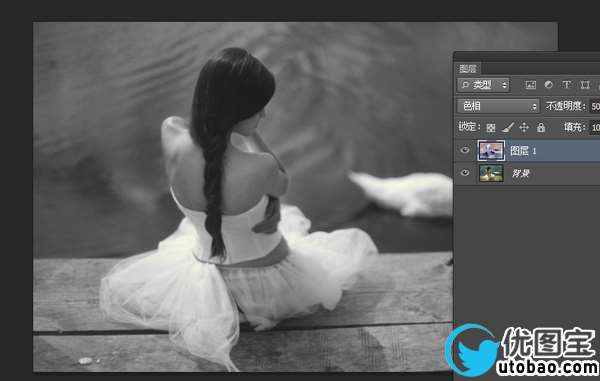Viewport: 600px width, 381px height.
Task: Select the 图层 1 layer name
Action: 523,151
